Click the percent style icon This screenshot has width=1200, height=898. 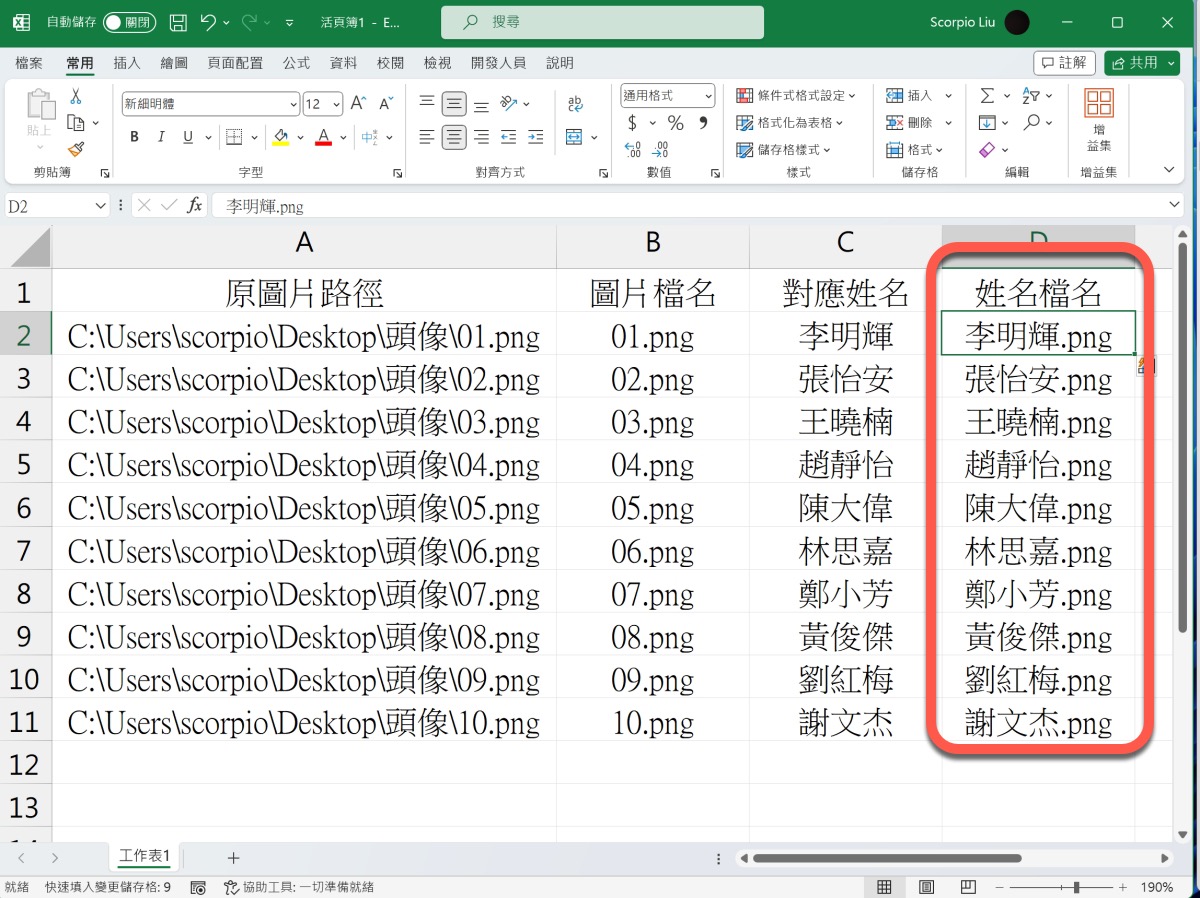[x=676, y=123]
